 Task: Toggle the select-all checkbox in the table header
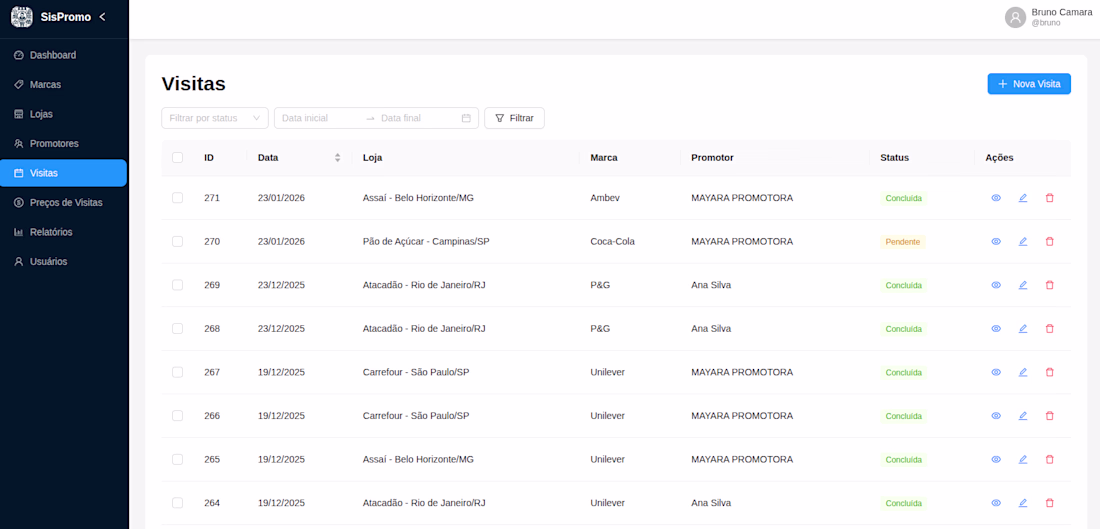tap(178, 157)
